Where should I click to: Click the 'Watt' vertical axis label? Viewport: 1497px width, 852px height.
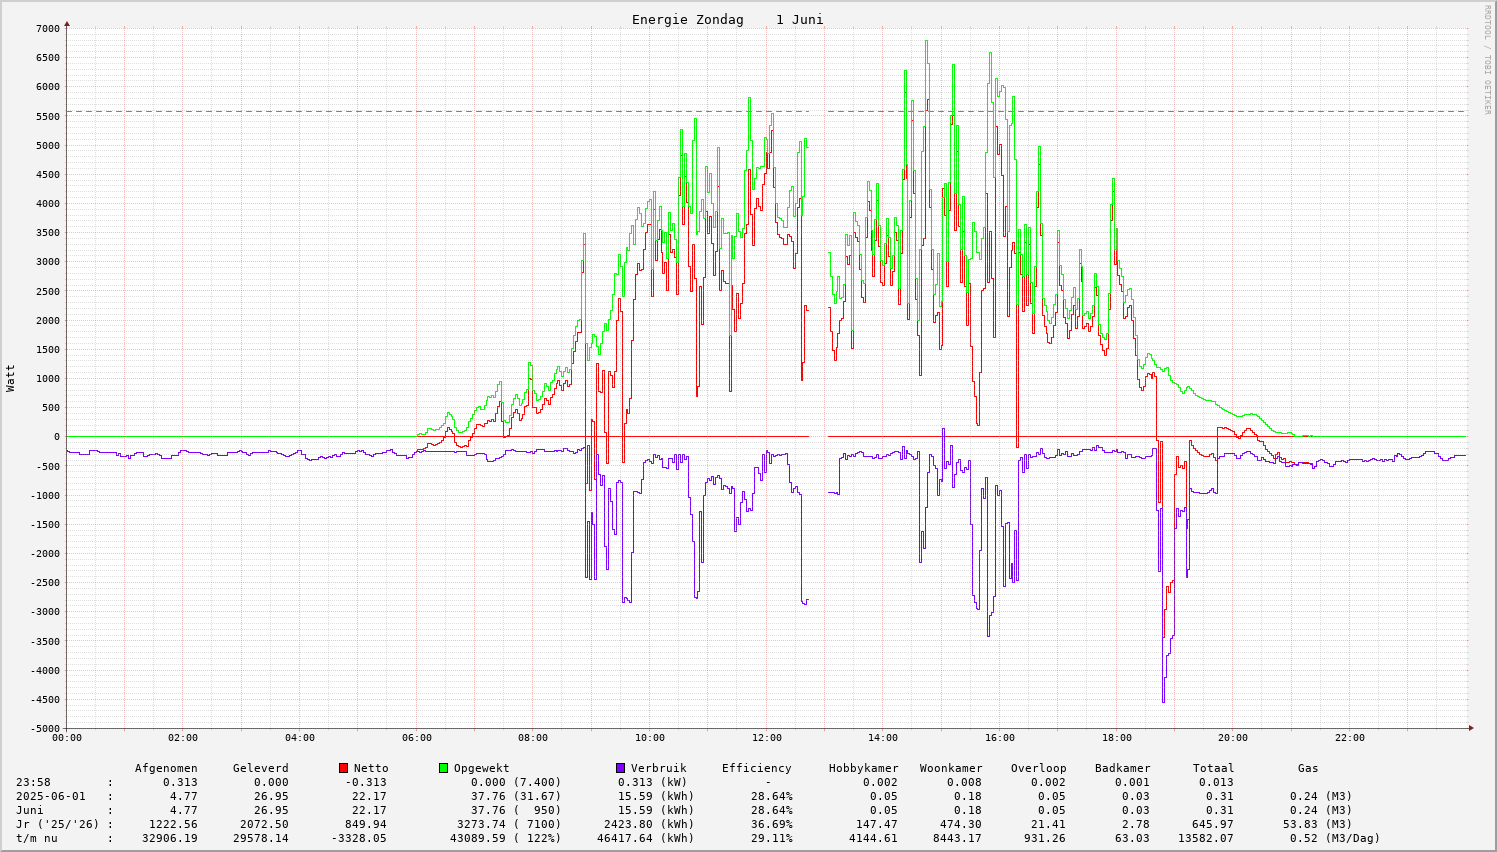[x=11, y=378]
